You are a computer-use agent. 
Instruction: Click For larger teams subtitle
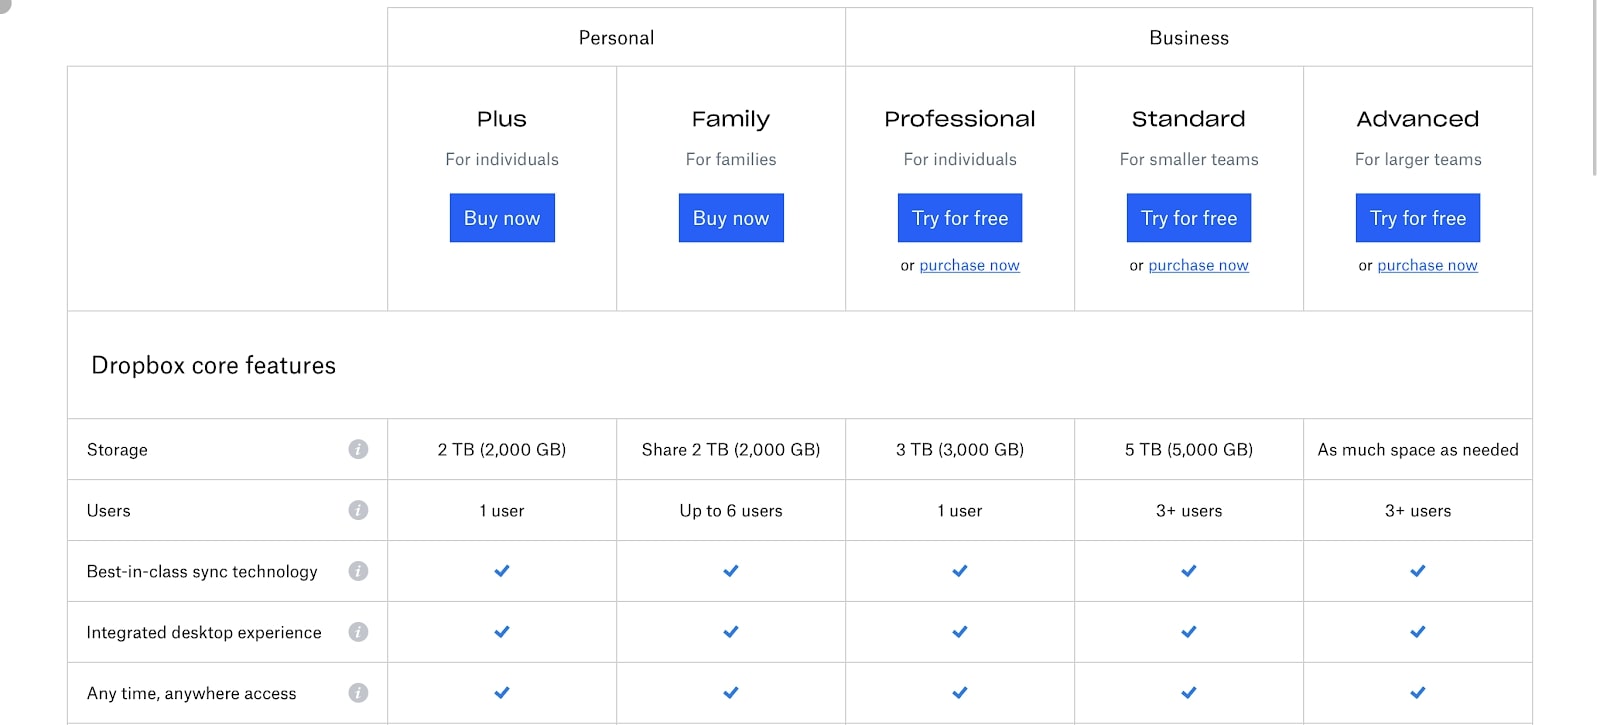[x=1418, y=159]
